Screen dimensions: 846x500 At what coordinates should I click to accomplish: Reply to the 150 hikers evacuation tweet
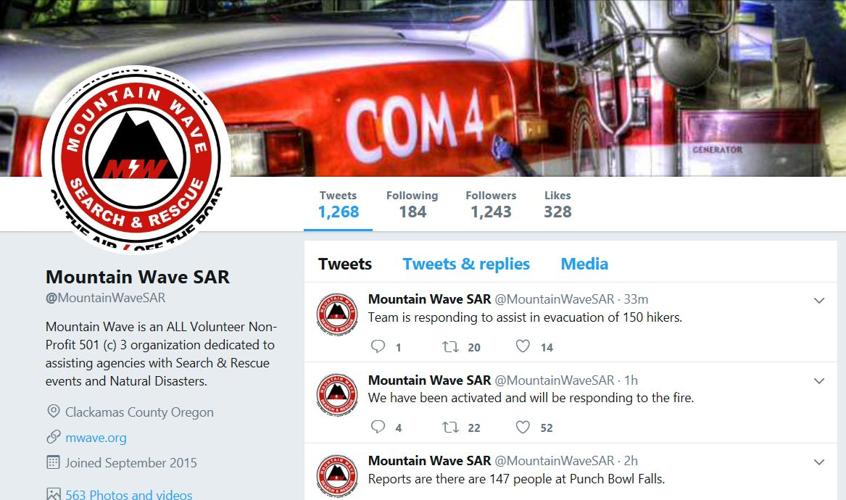point(378,346)
